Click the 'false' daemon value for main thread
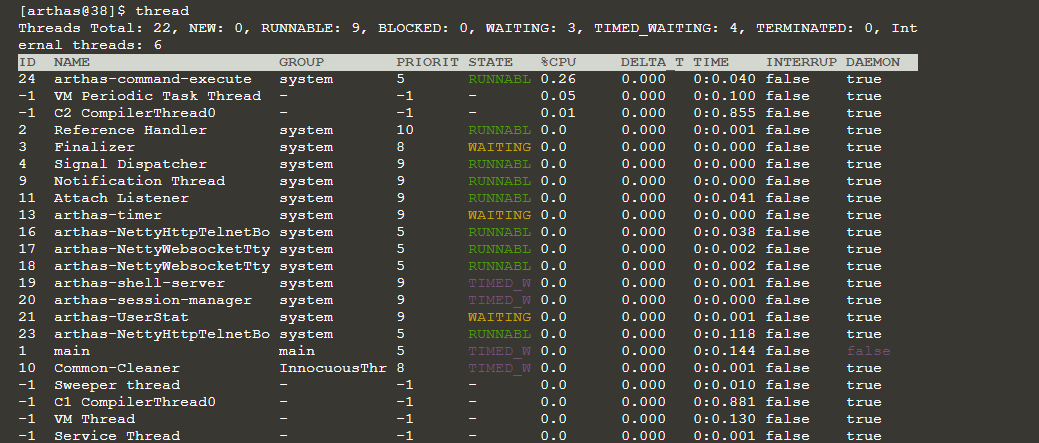 click(868, 351)
